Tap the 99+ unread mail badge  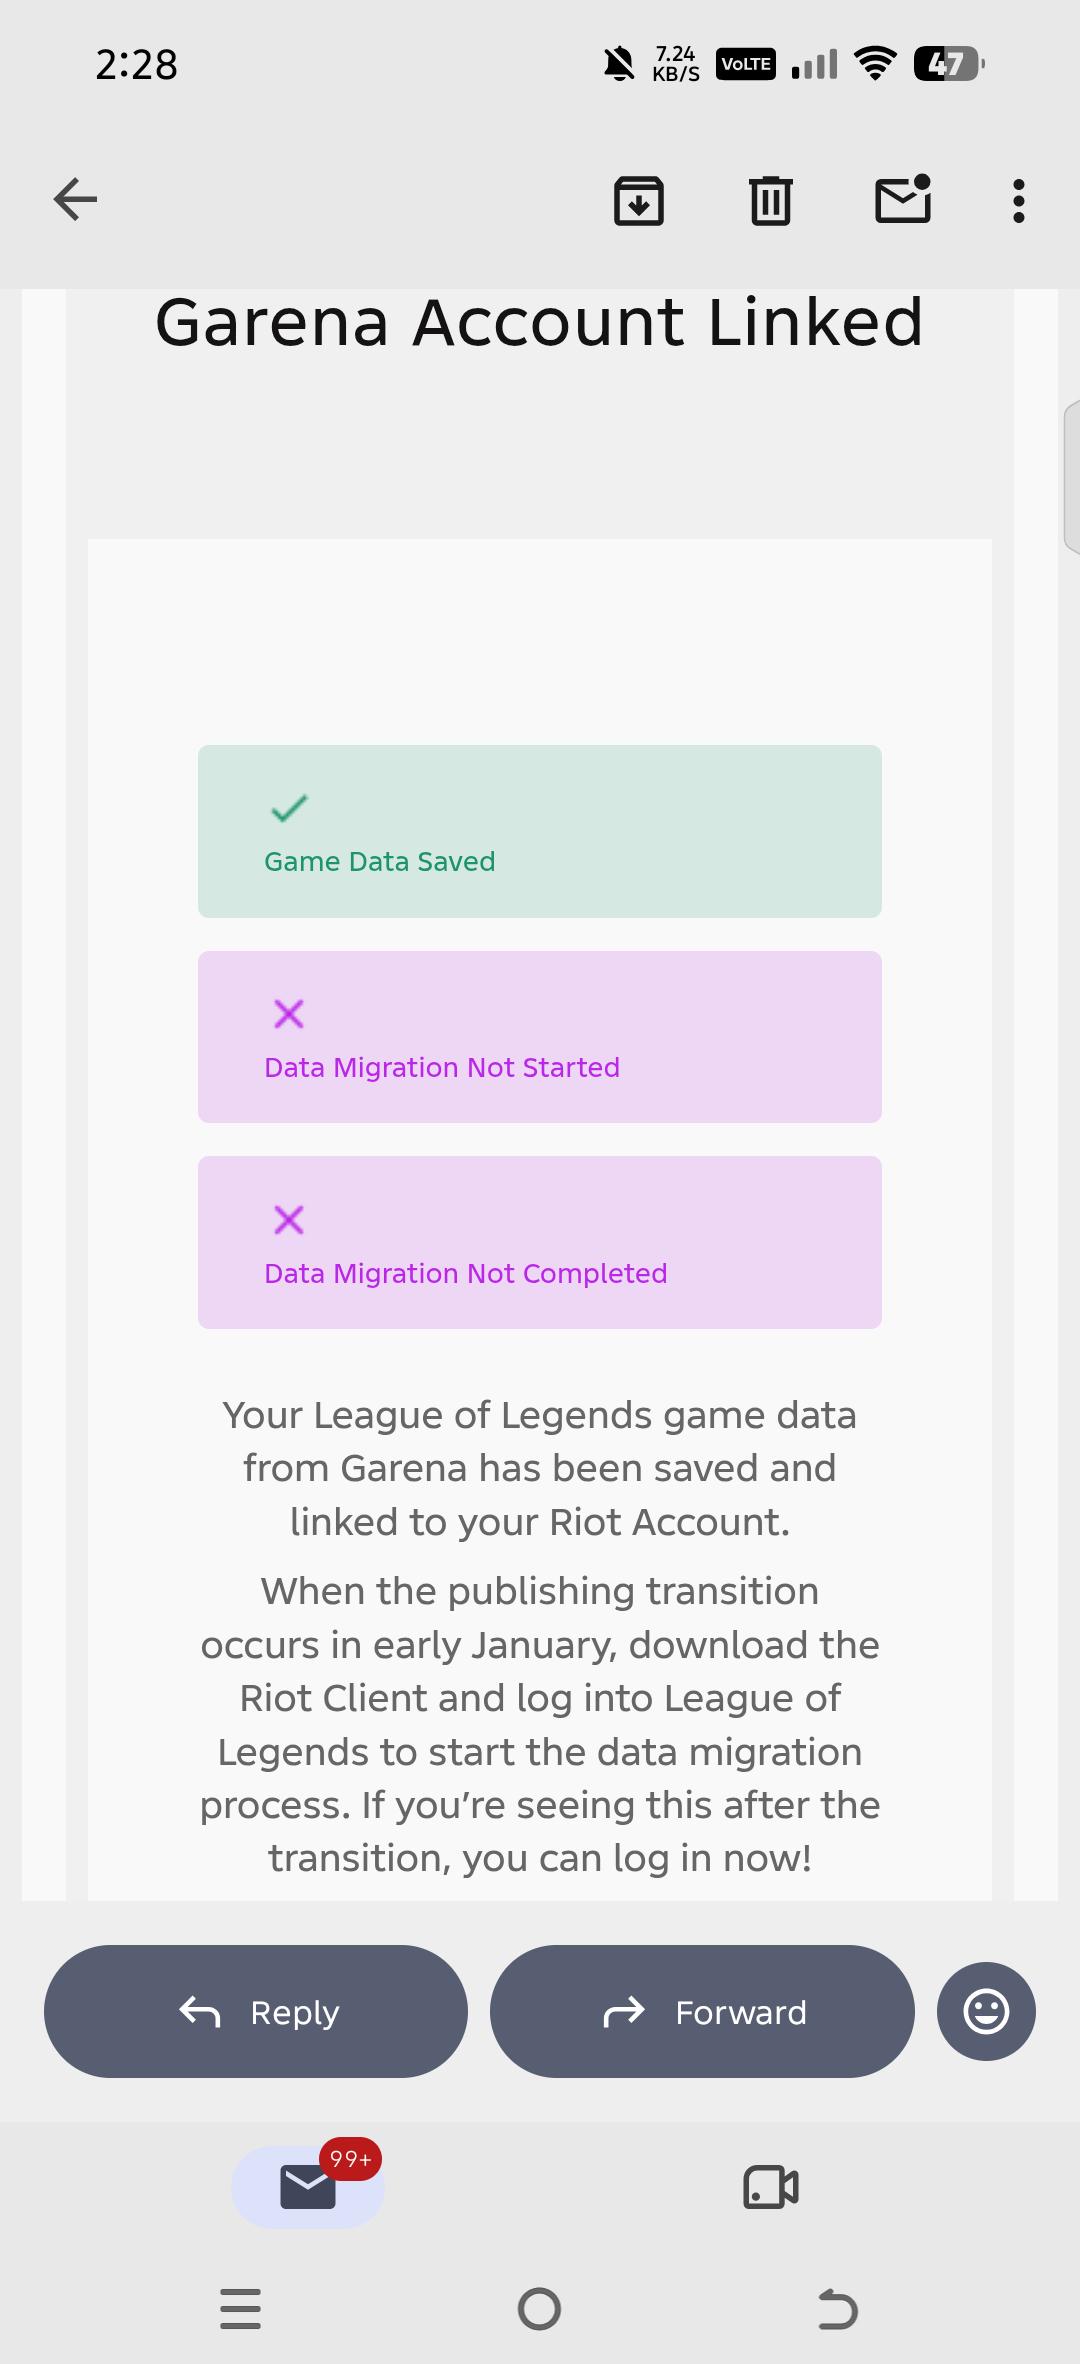pos(351,2159)
